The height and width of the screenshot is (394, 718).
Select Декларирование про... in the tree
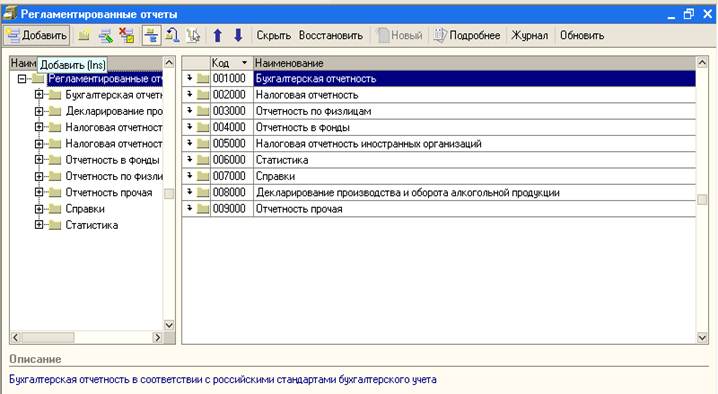[114, 111]
